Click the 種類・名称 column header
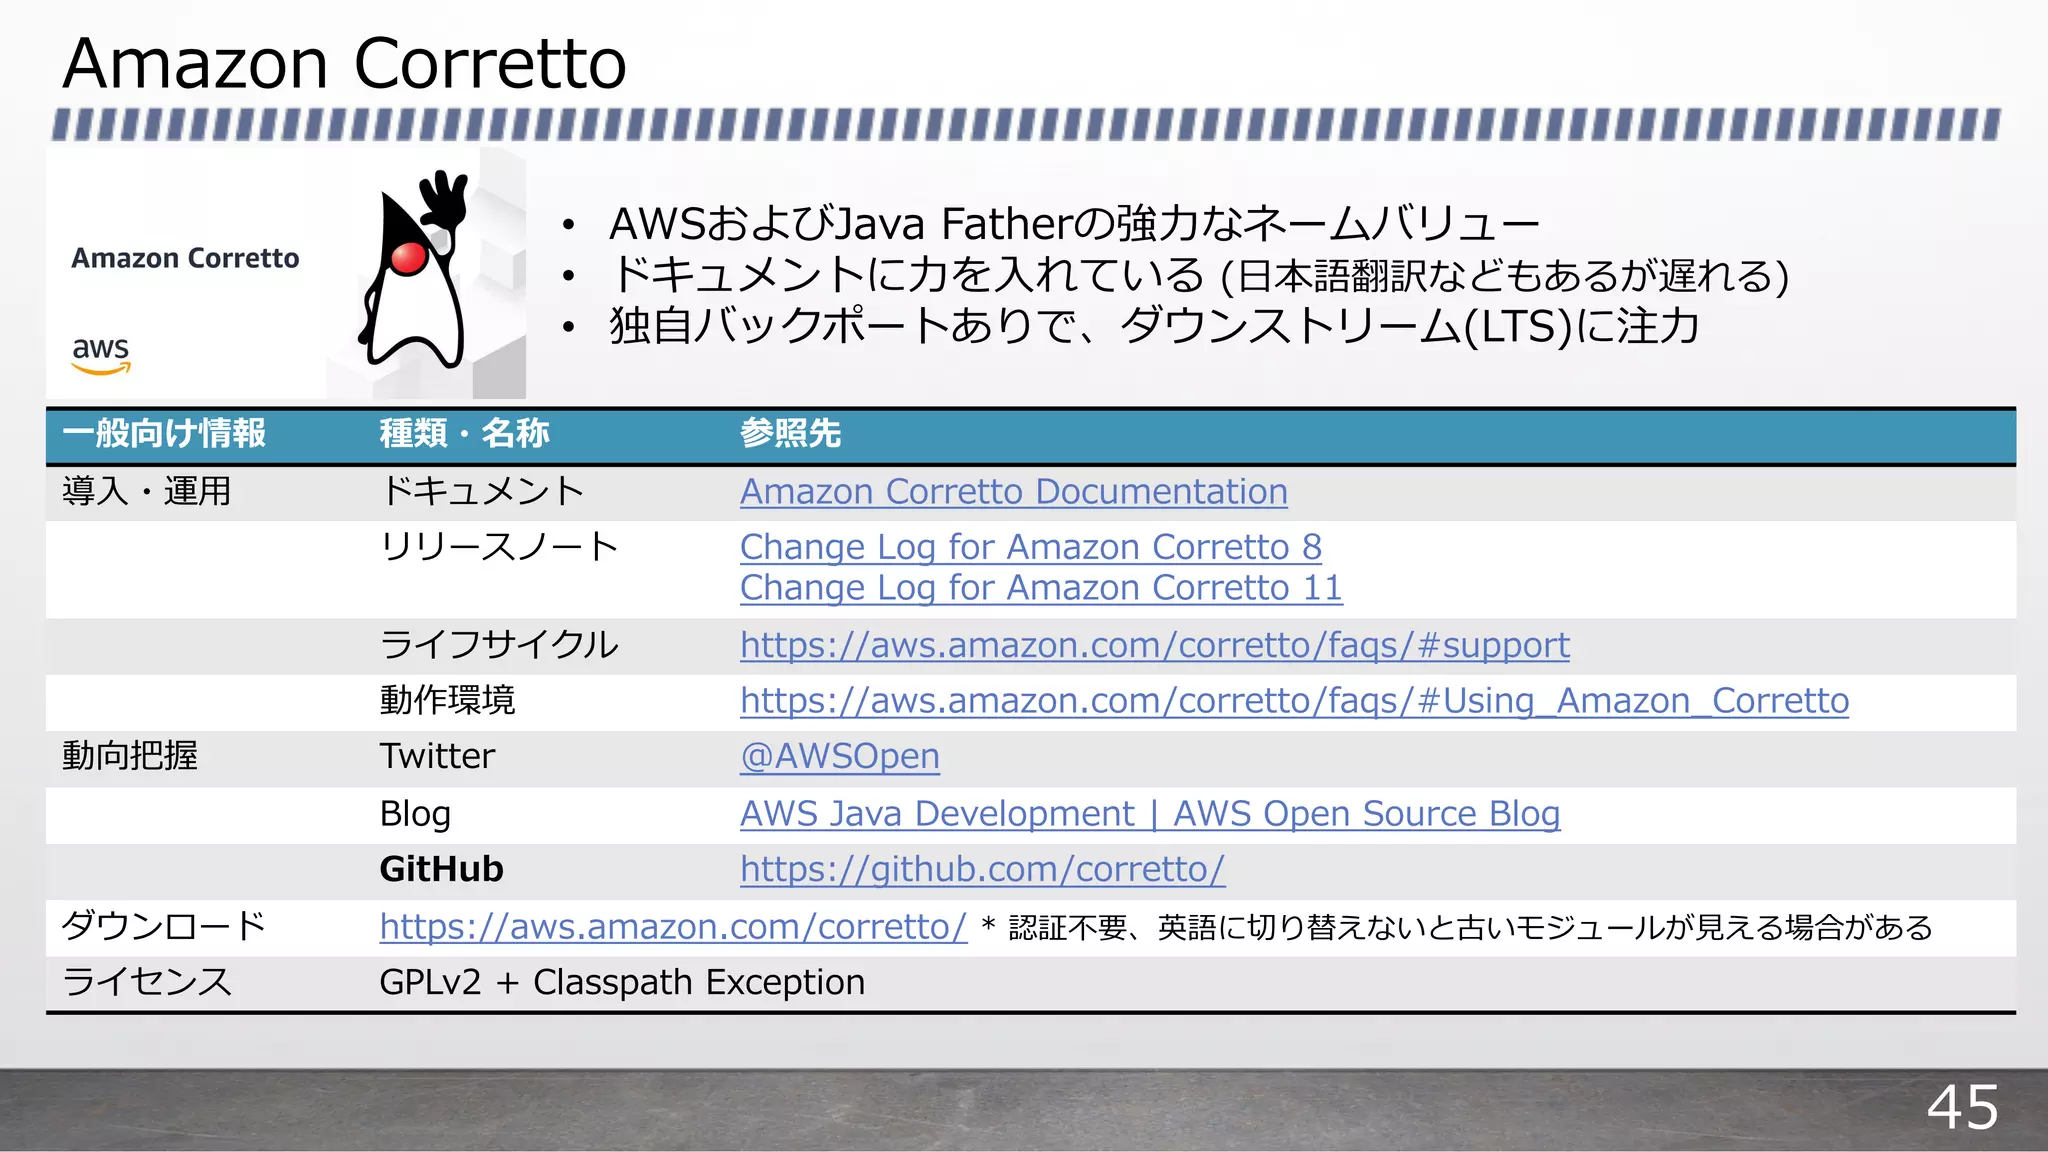The width and height of the screenshot is (2048, 1152). click(464, 434)
